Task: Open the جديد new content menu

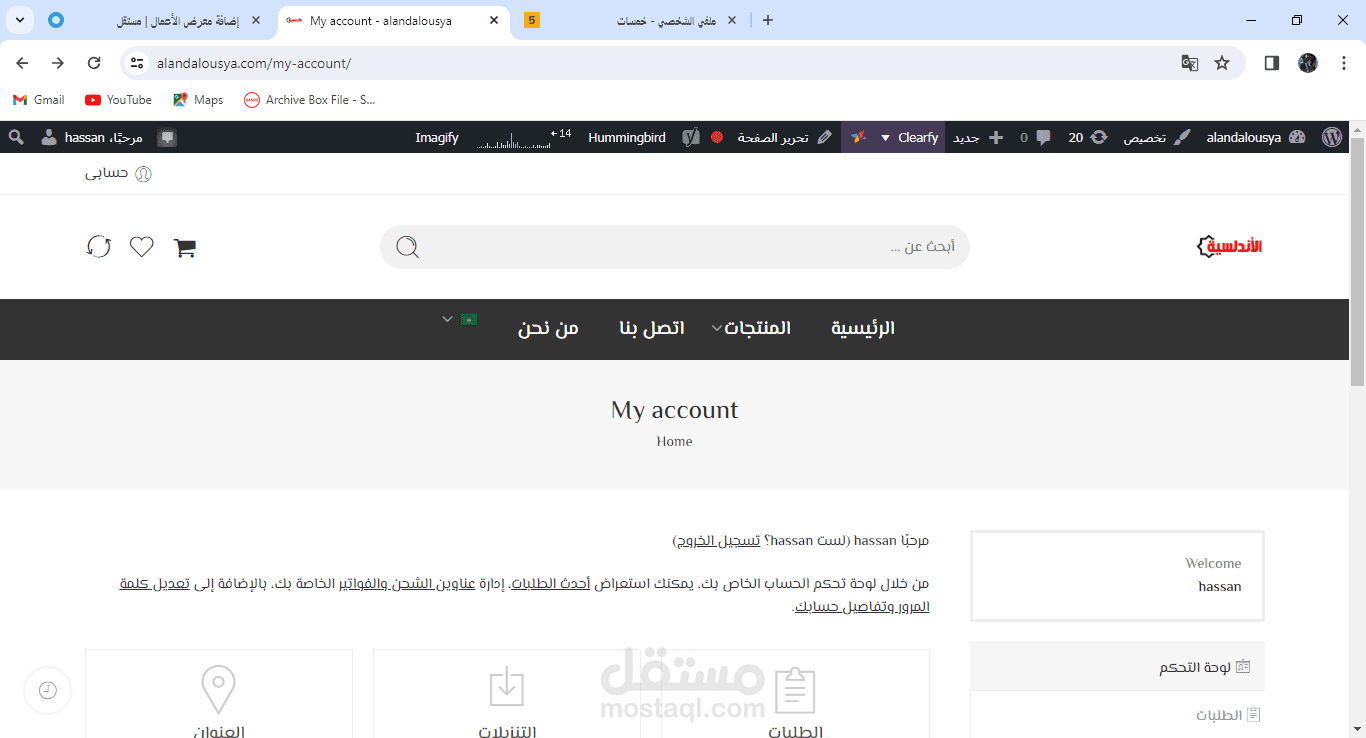Action: point(978,137)
